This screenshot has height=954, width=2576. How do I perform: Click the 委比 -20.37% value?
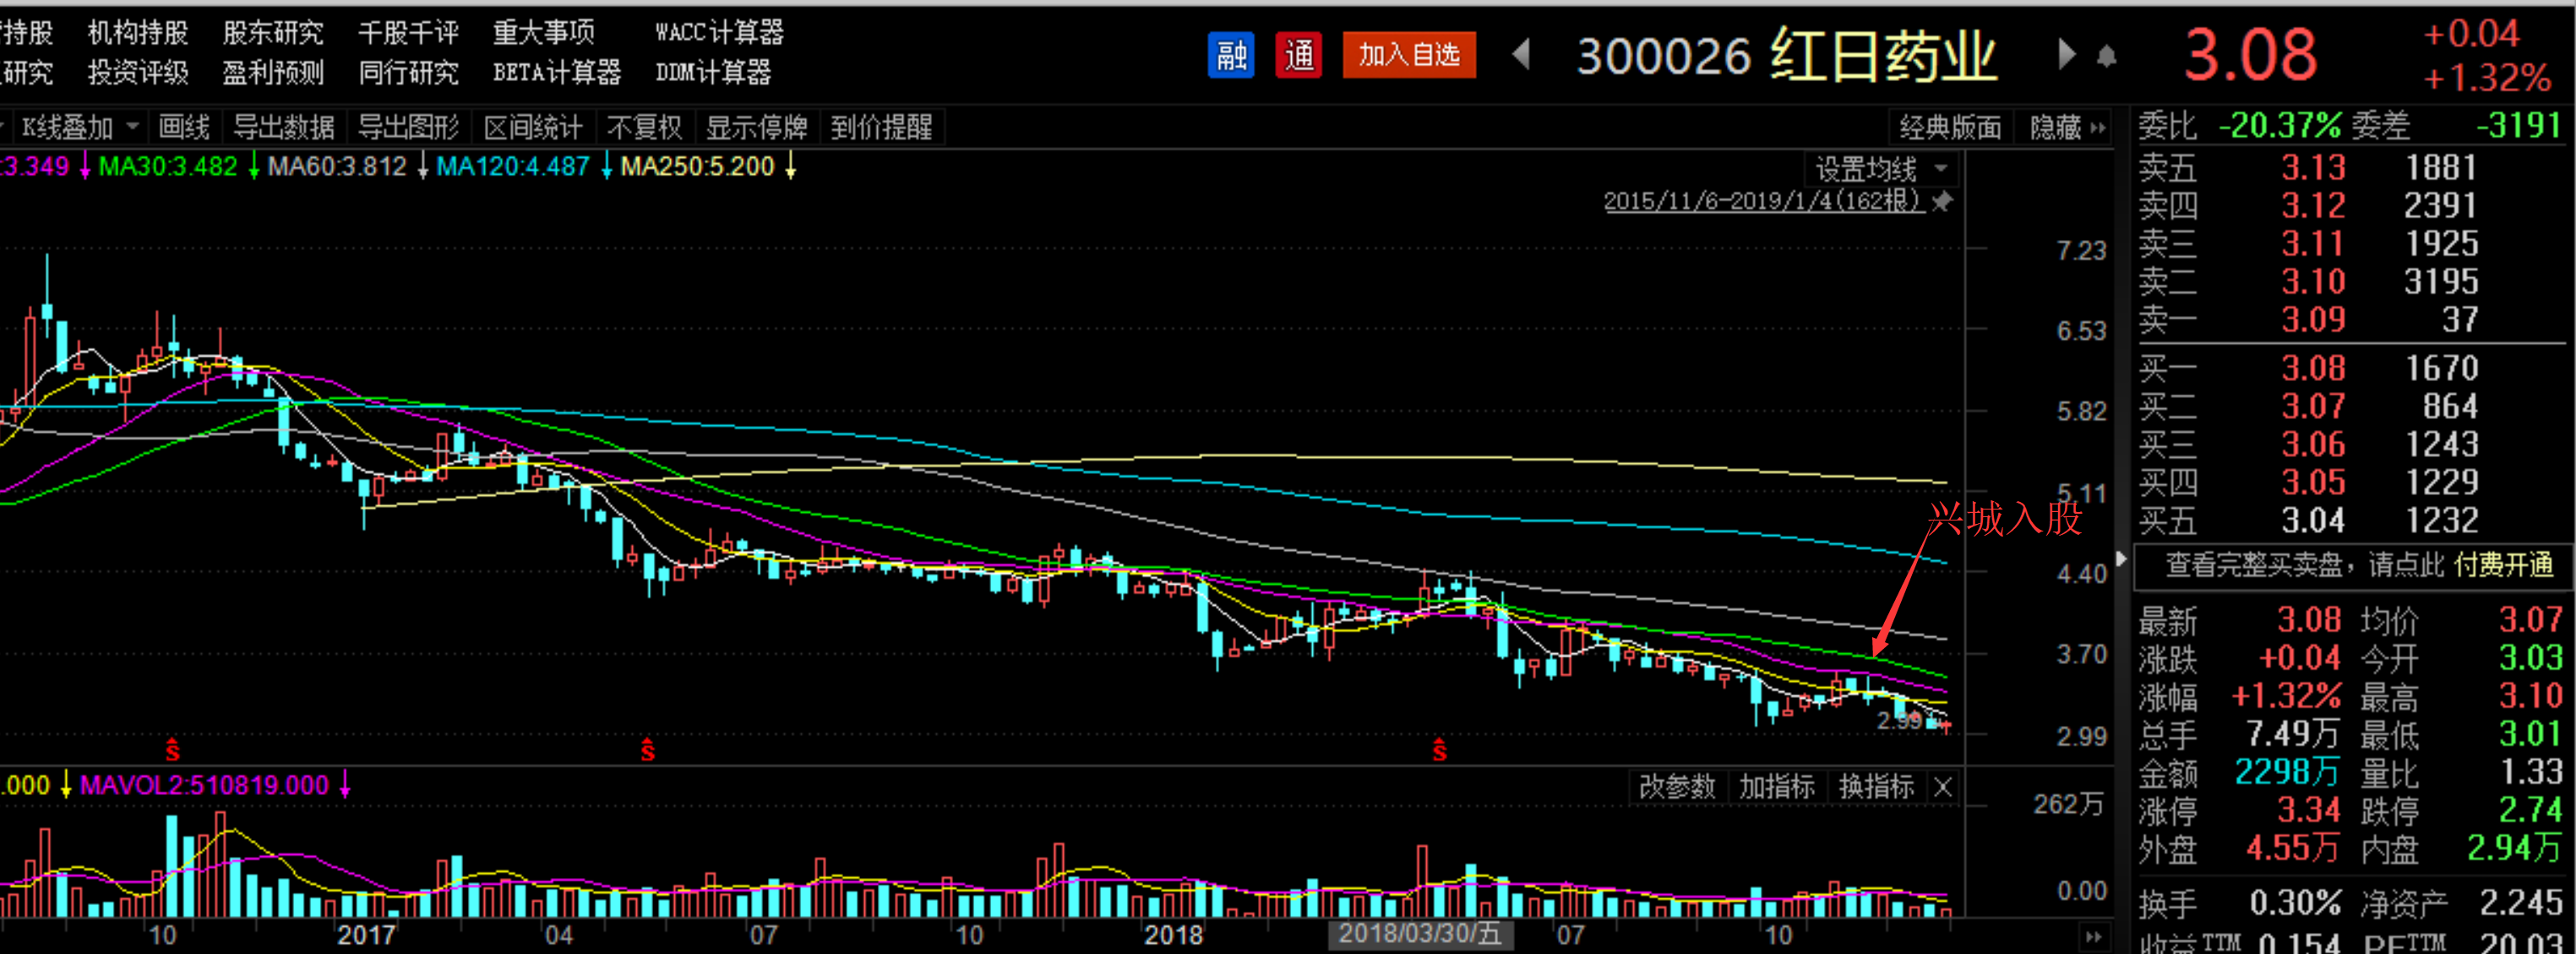click(2280, 126)
